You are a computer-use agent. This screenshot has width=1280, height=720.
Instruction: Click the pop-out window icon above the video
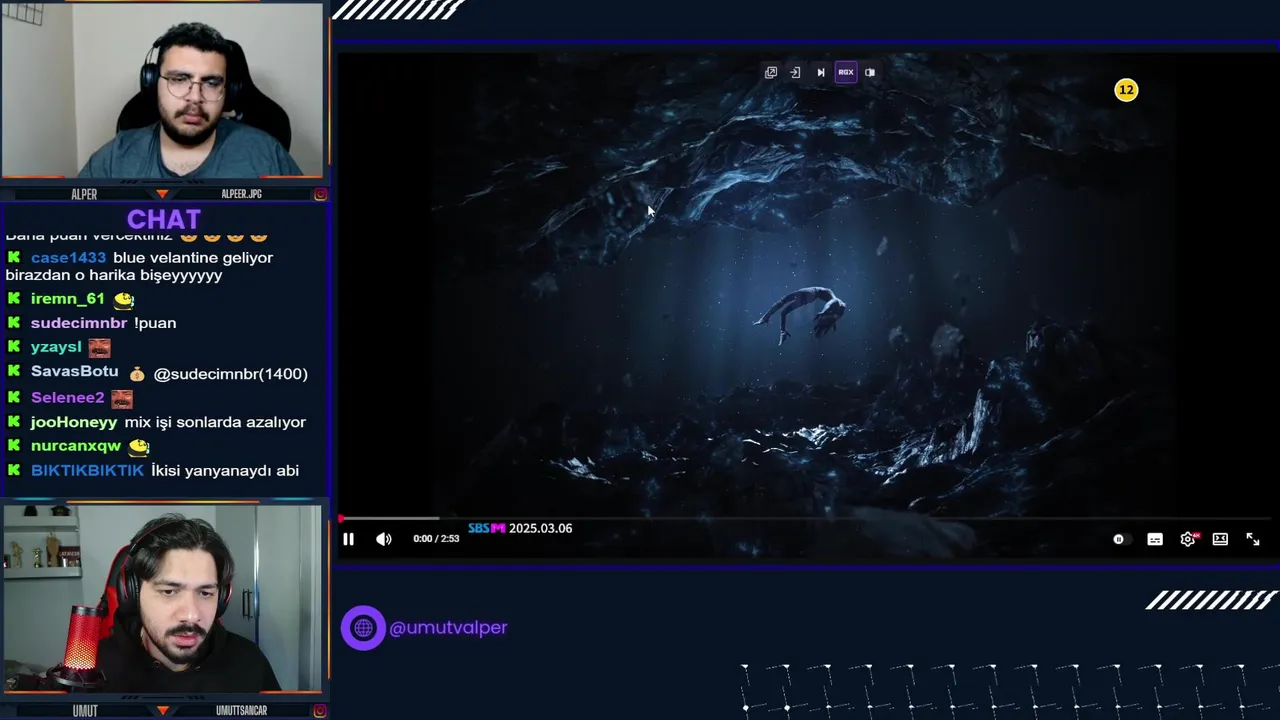point(771,72)
